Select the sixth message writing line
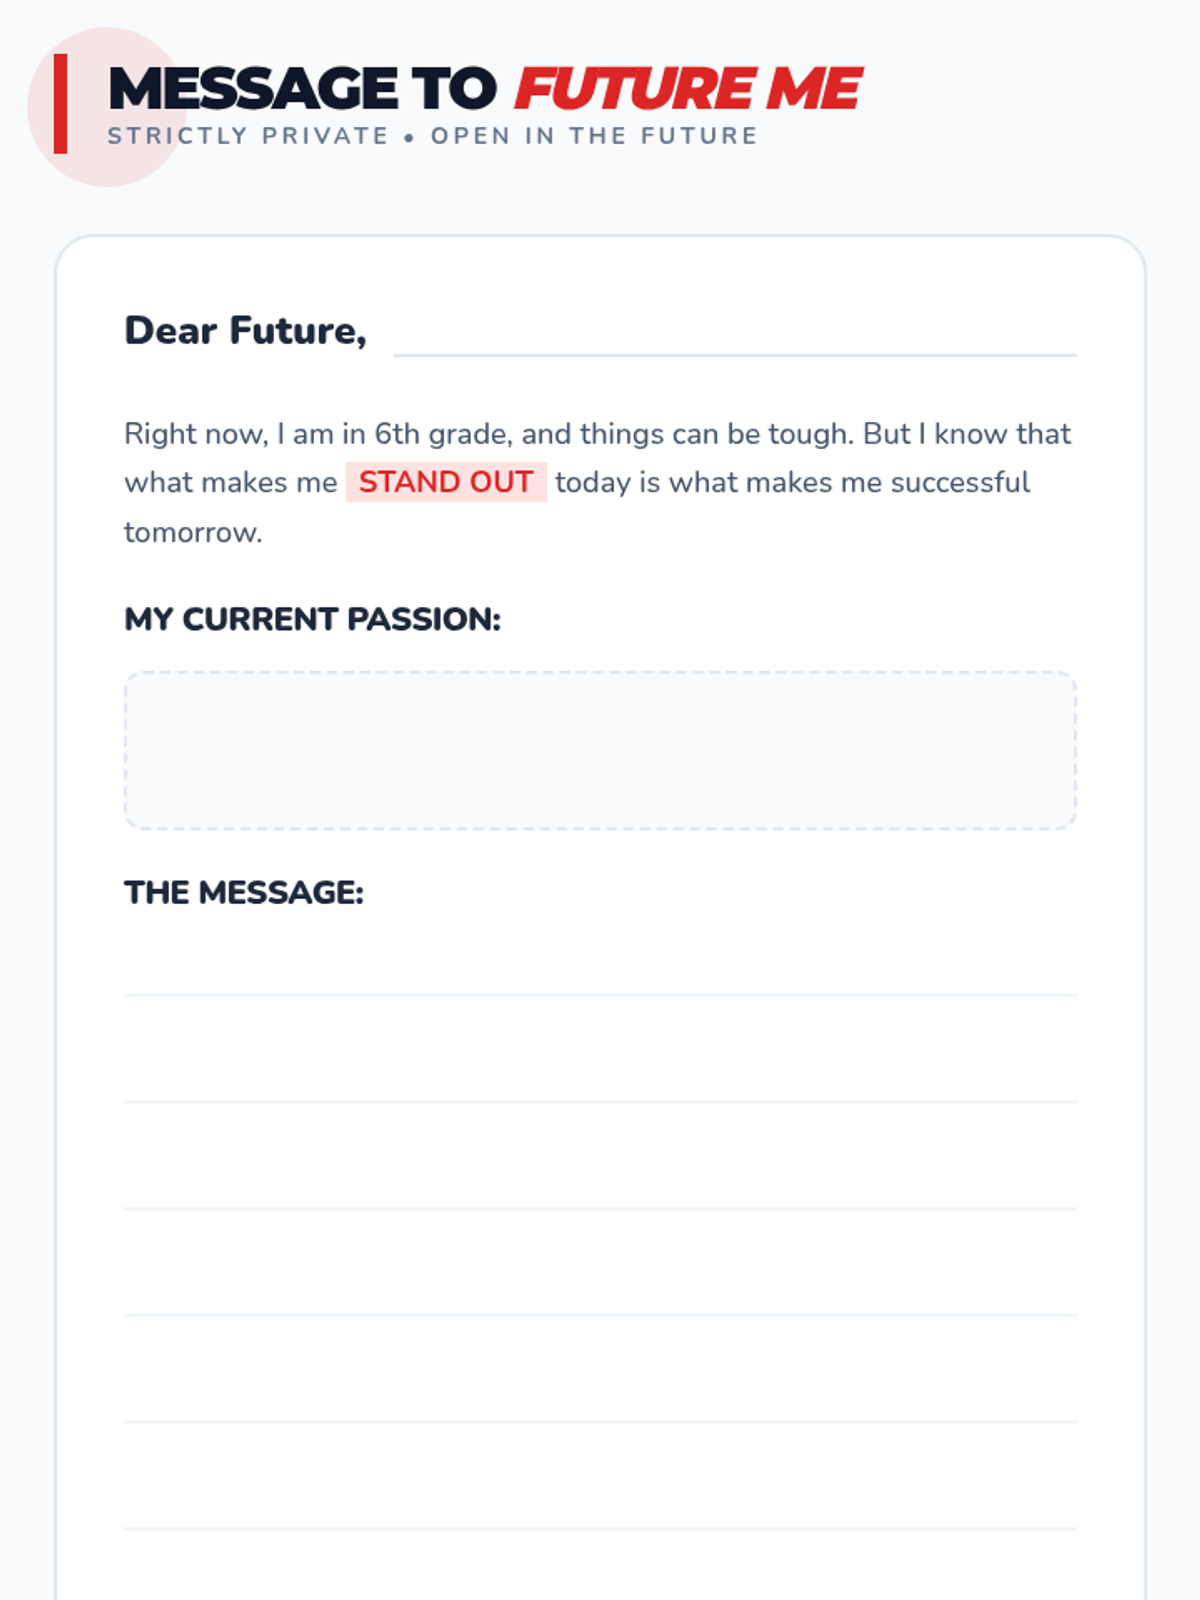 (x=600, y=1503)
